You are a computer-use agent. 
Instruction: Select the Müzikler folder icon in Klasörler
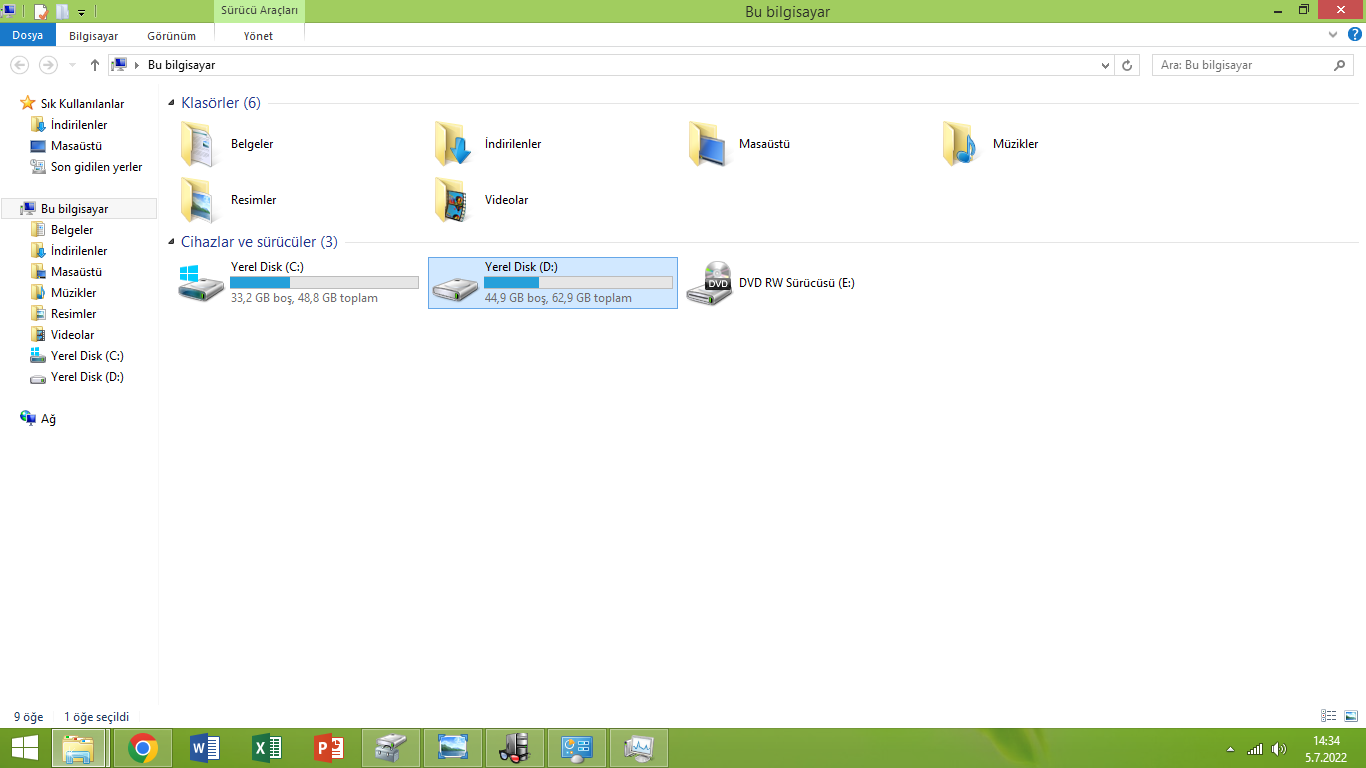pyautogui.click(x=962, y=144)
